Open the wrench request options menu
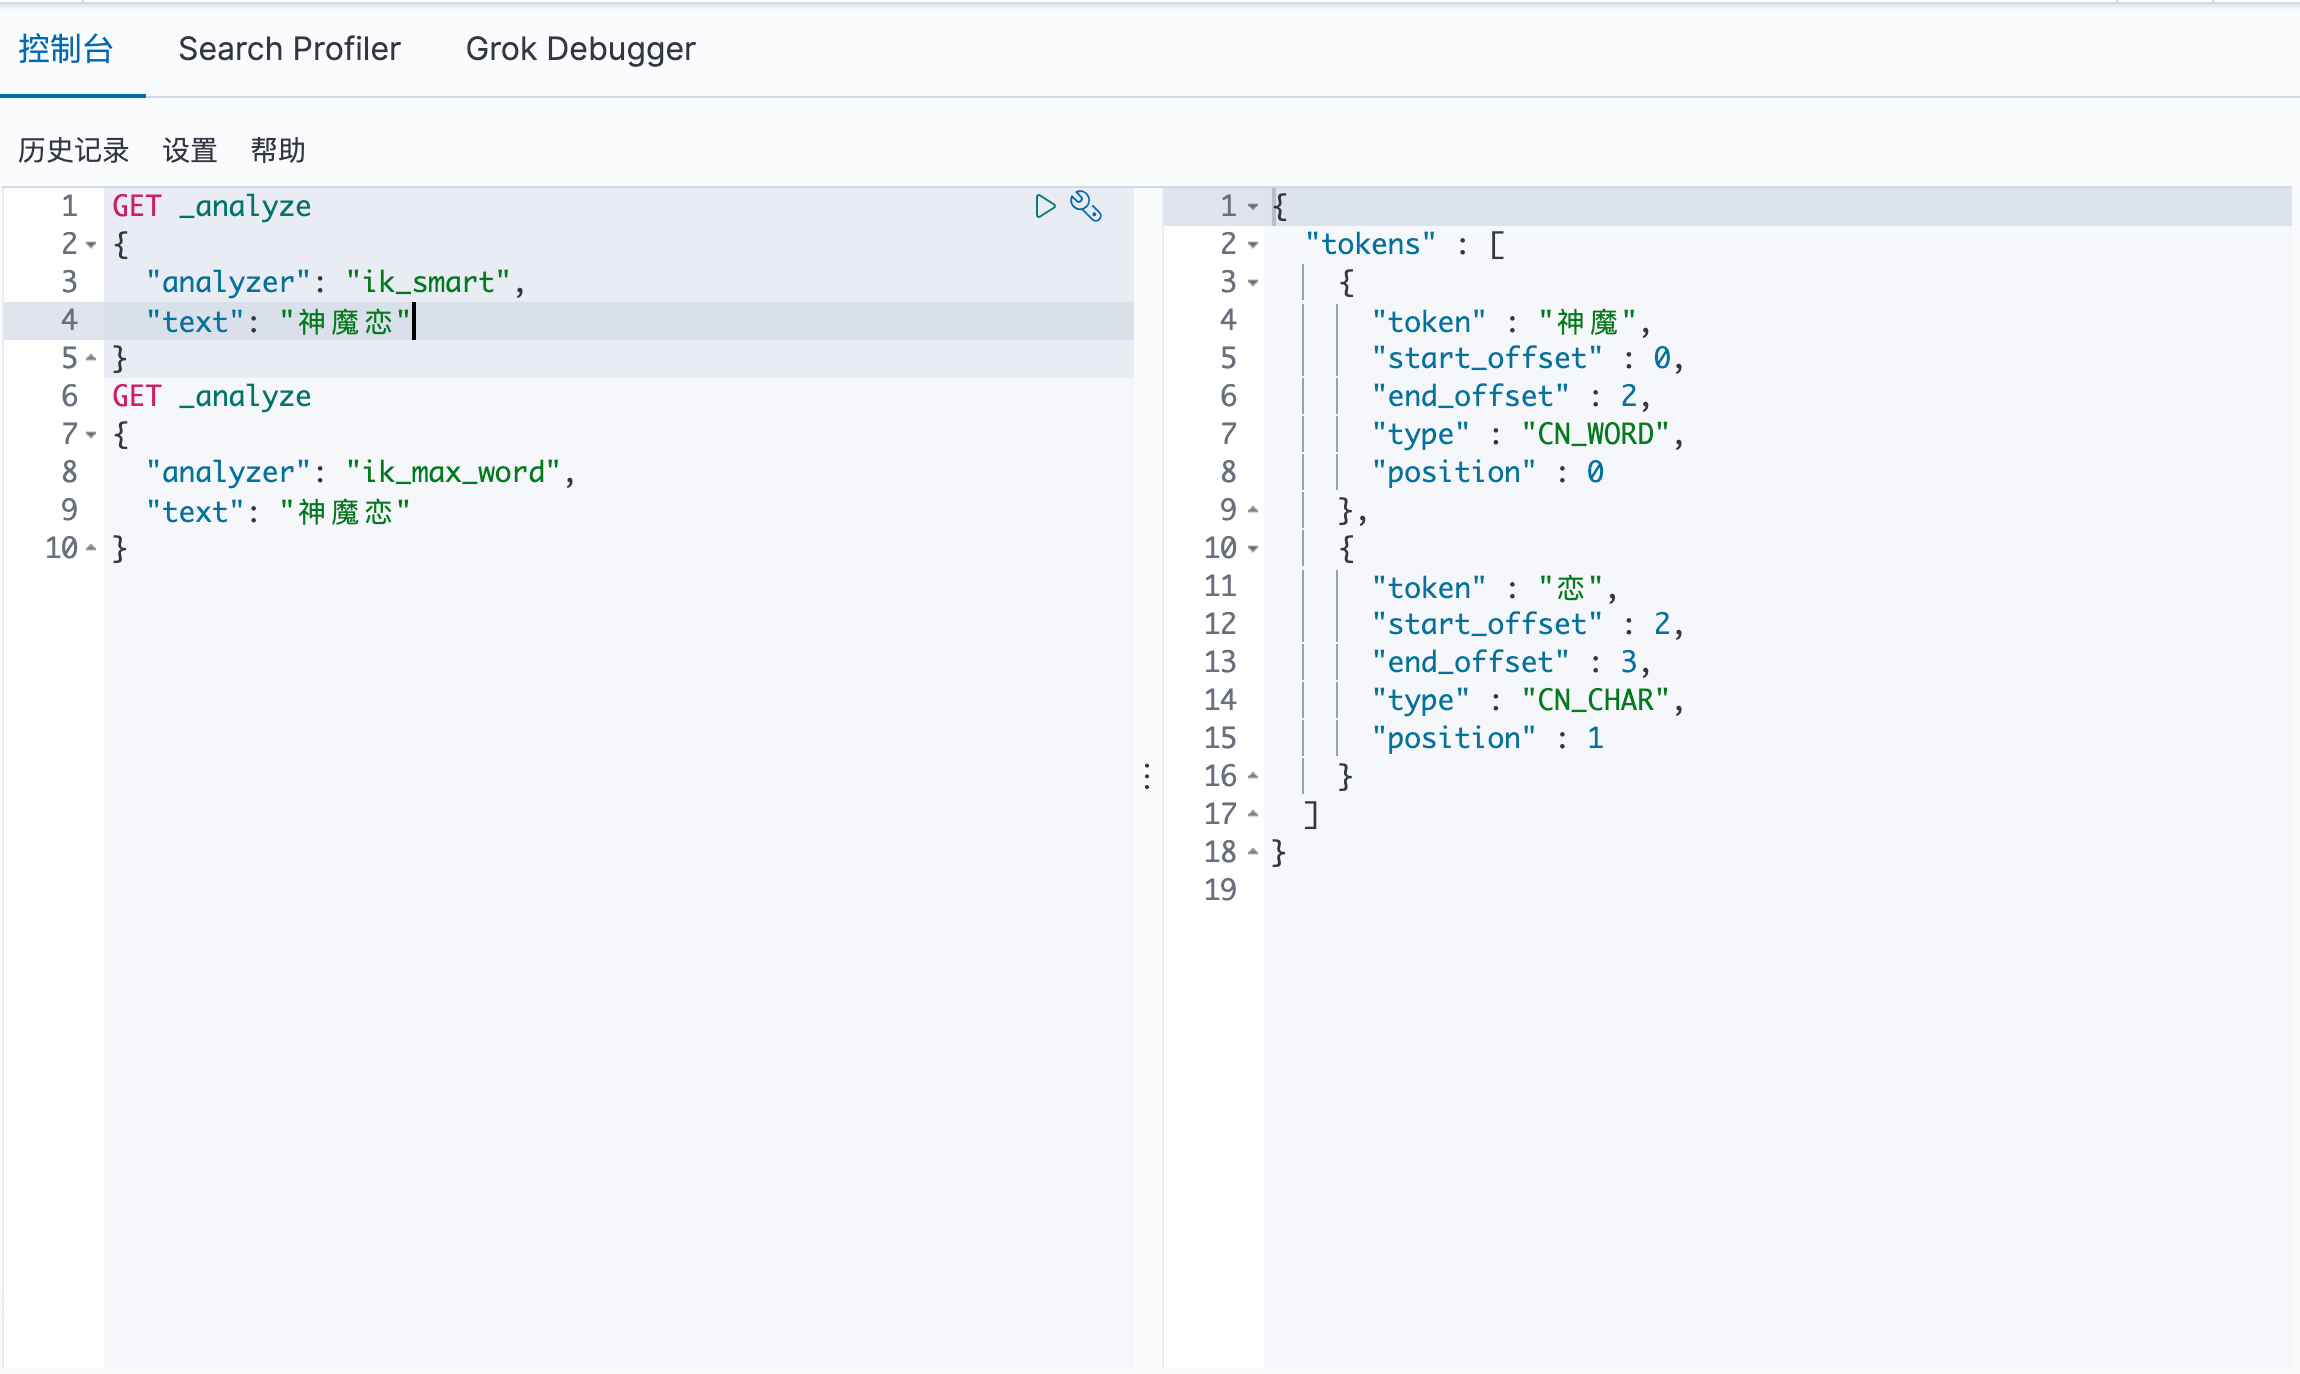 coord(1086,206)
